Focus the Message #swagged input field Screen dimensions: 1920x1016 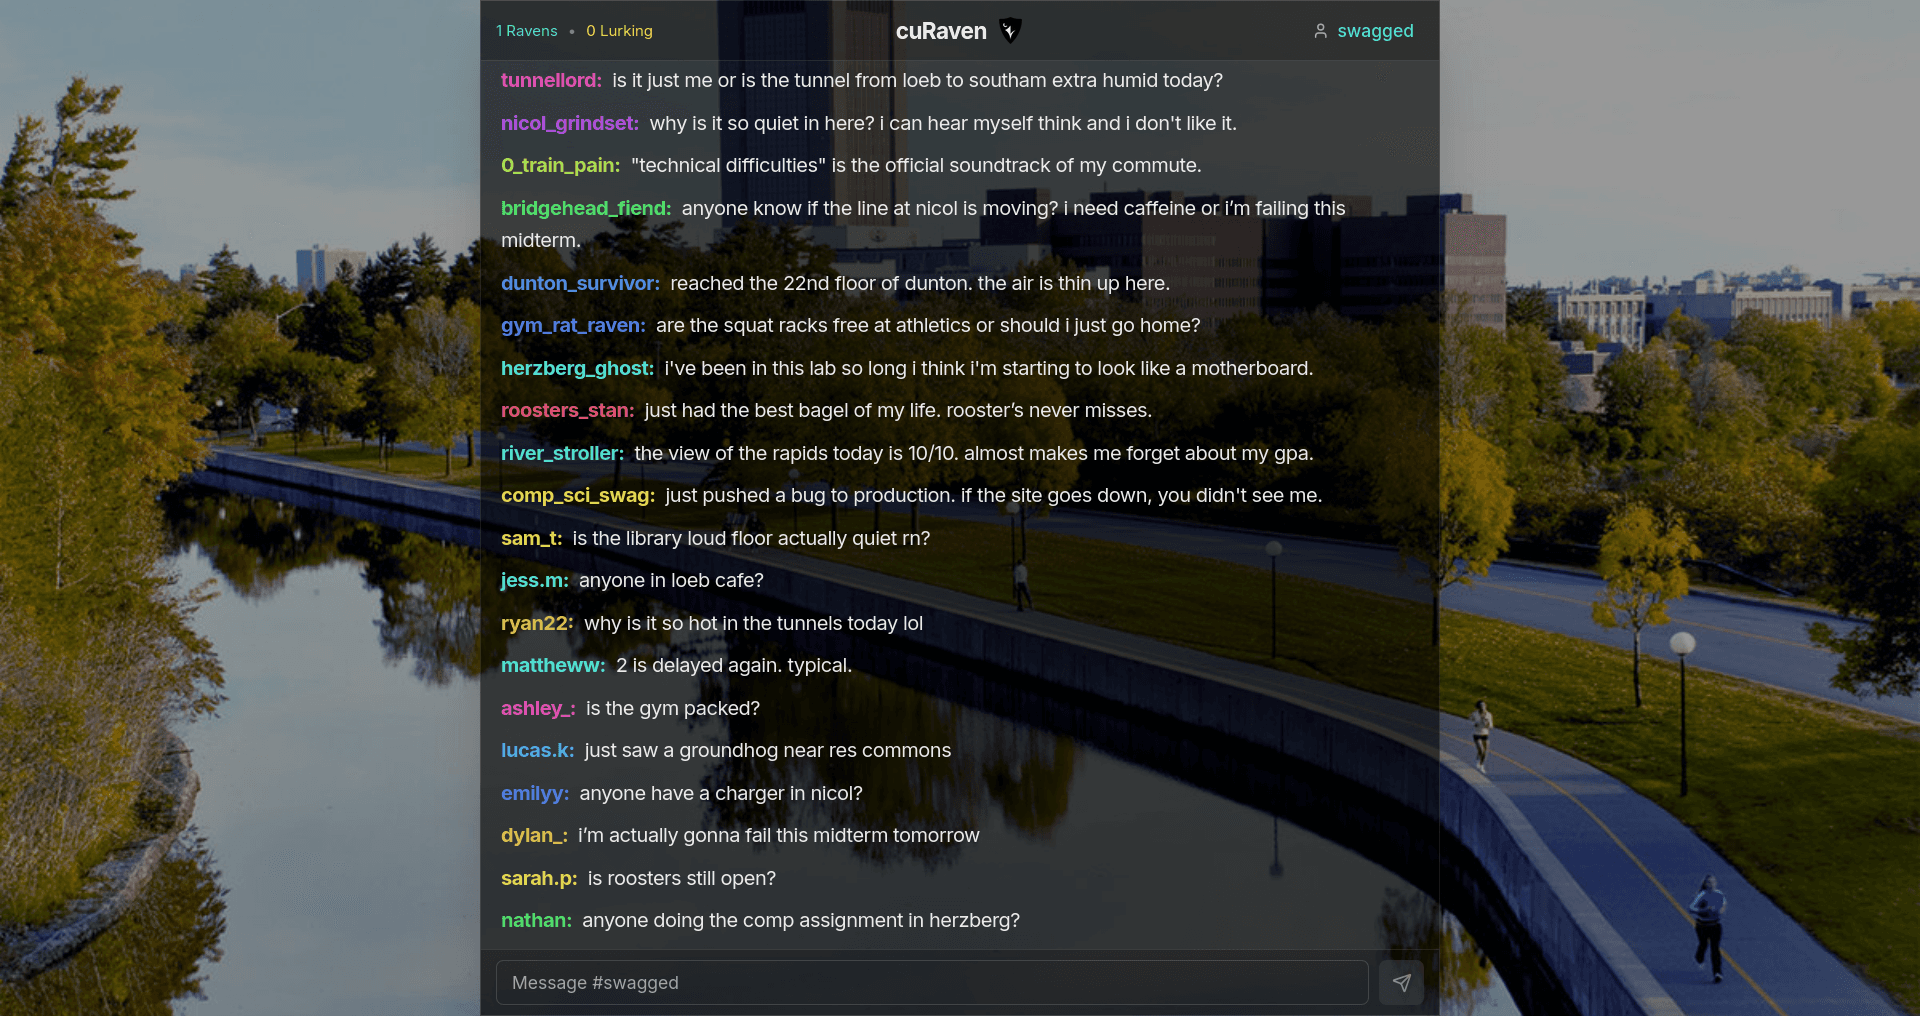tap(932, 983)
